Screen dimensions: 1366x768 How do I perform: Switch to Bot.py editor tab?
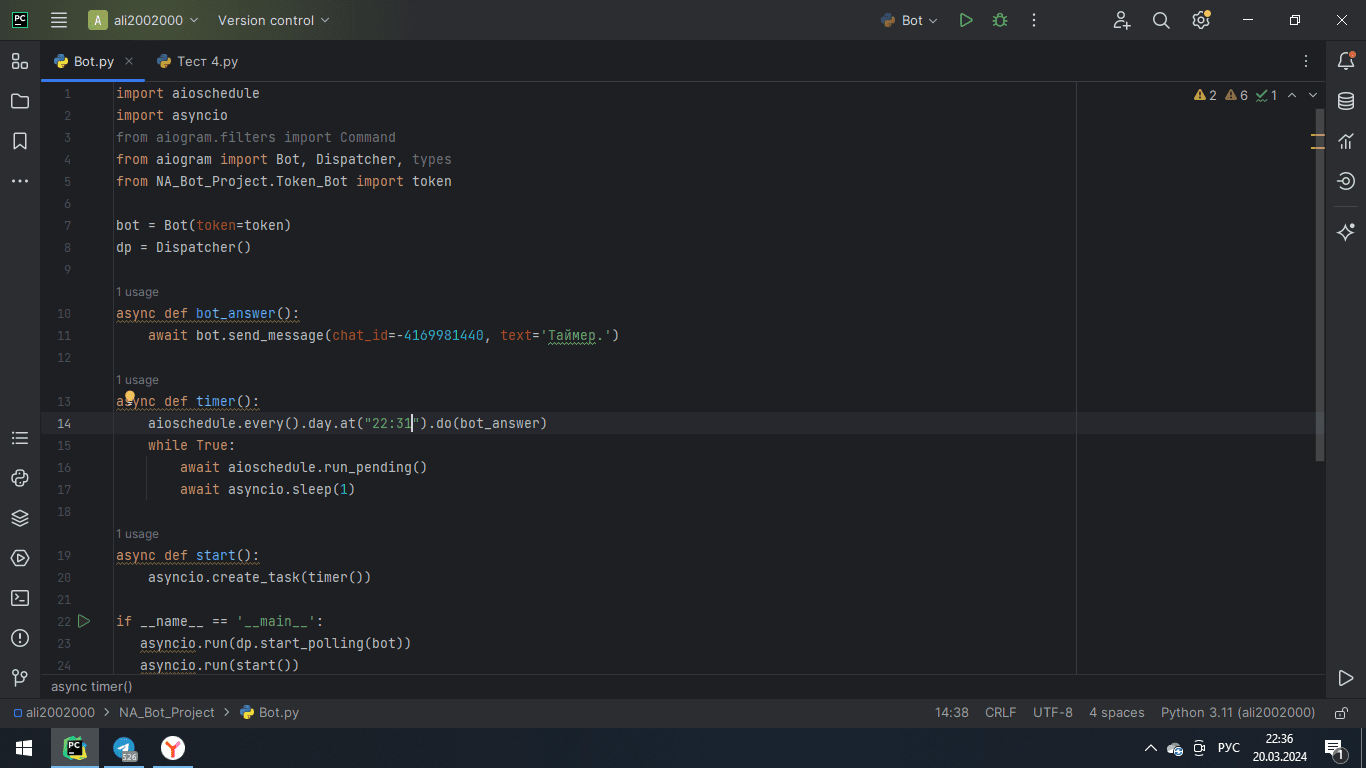click(94, 61)
